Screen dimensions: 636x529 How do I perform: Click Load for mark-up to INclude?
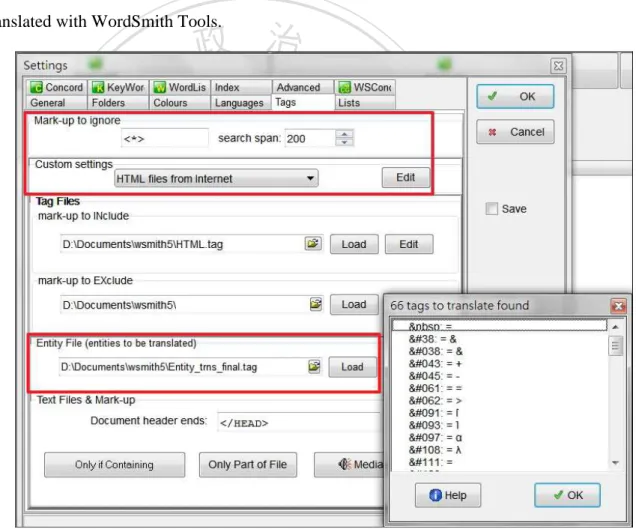coord(354,244)
